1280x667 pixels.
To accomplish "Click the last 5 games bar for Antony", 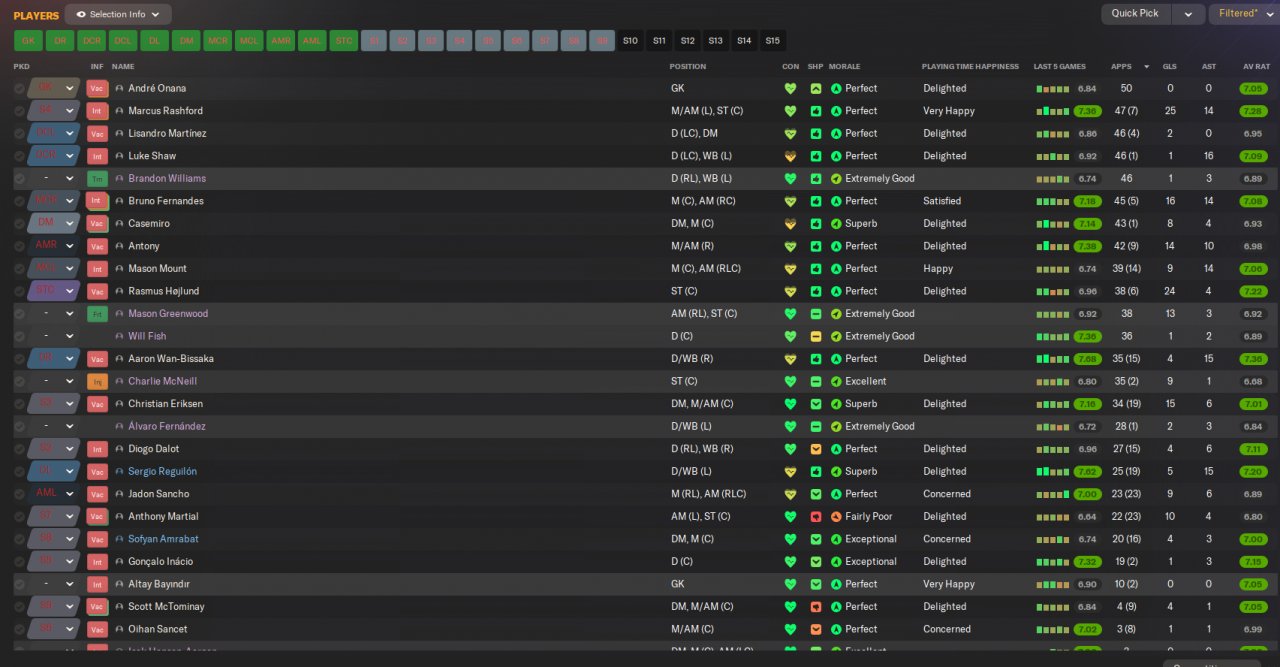I will (1053, 246).
